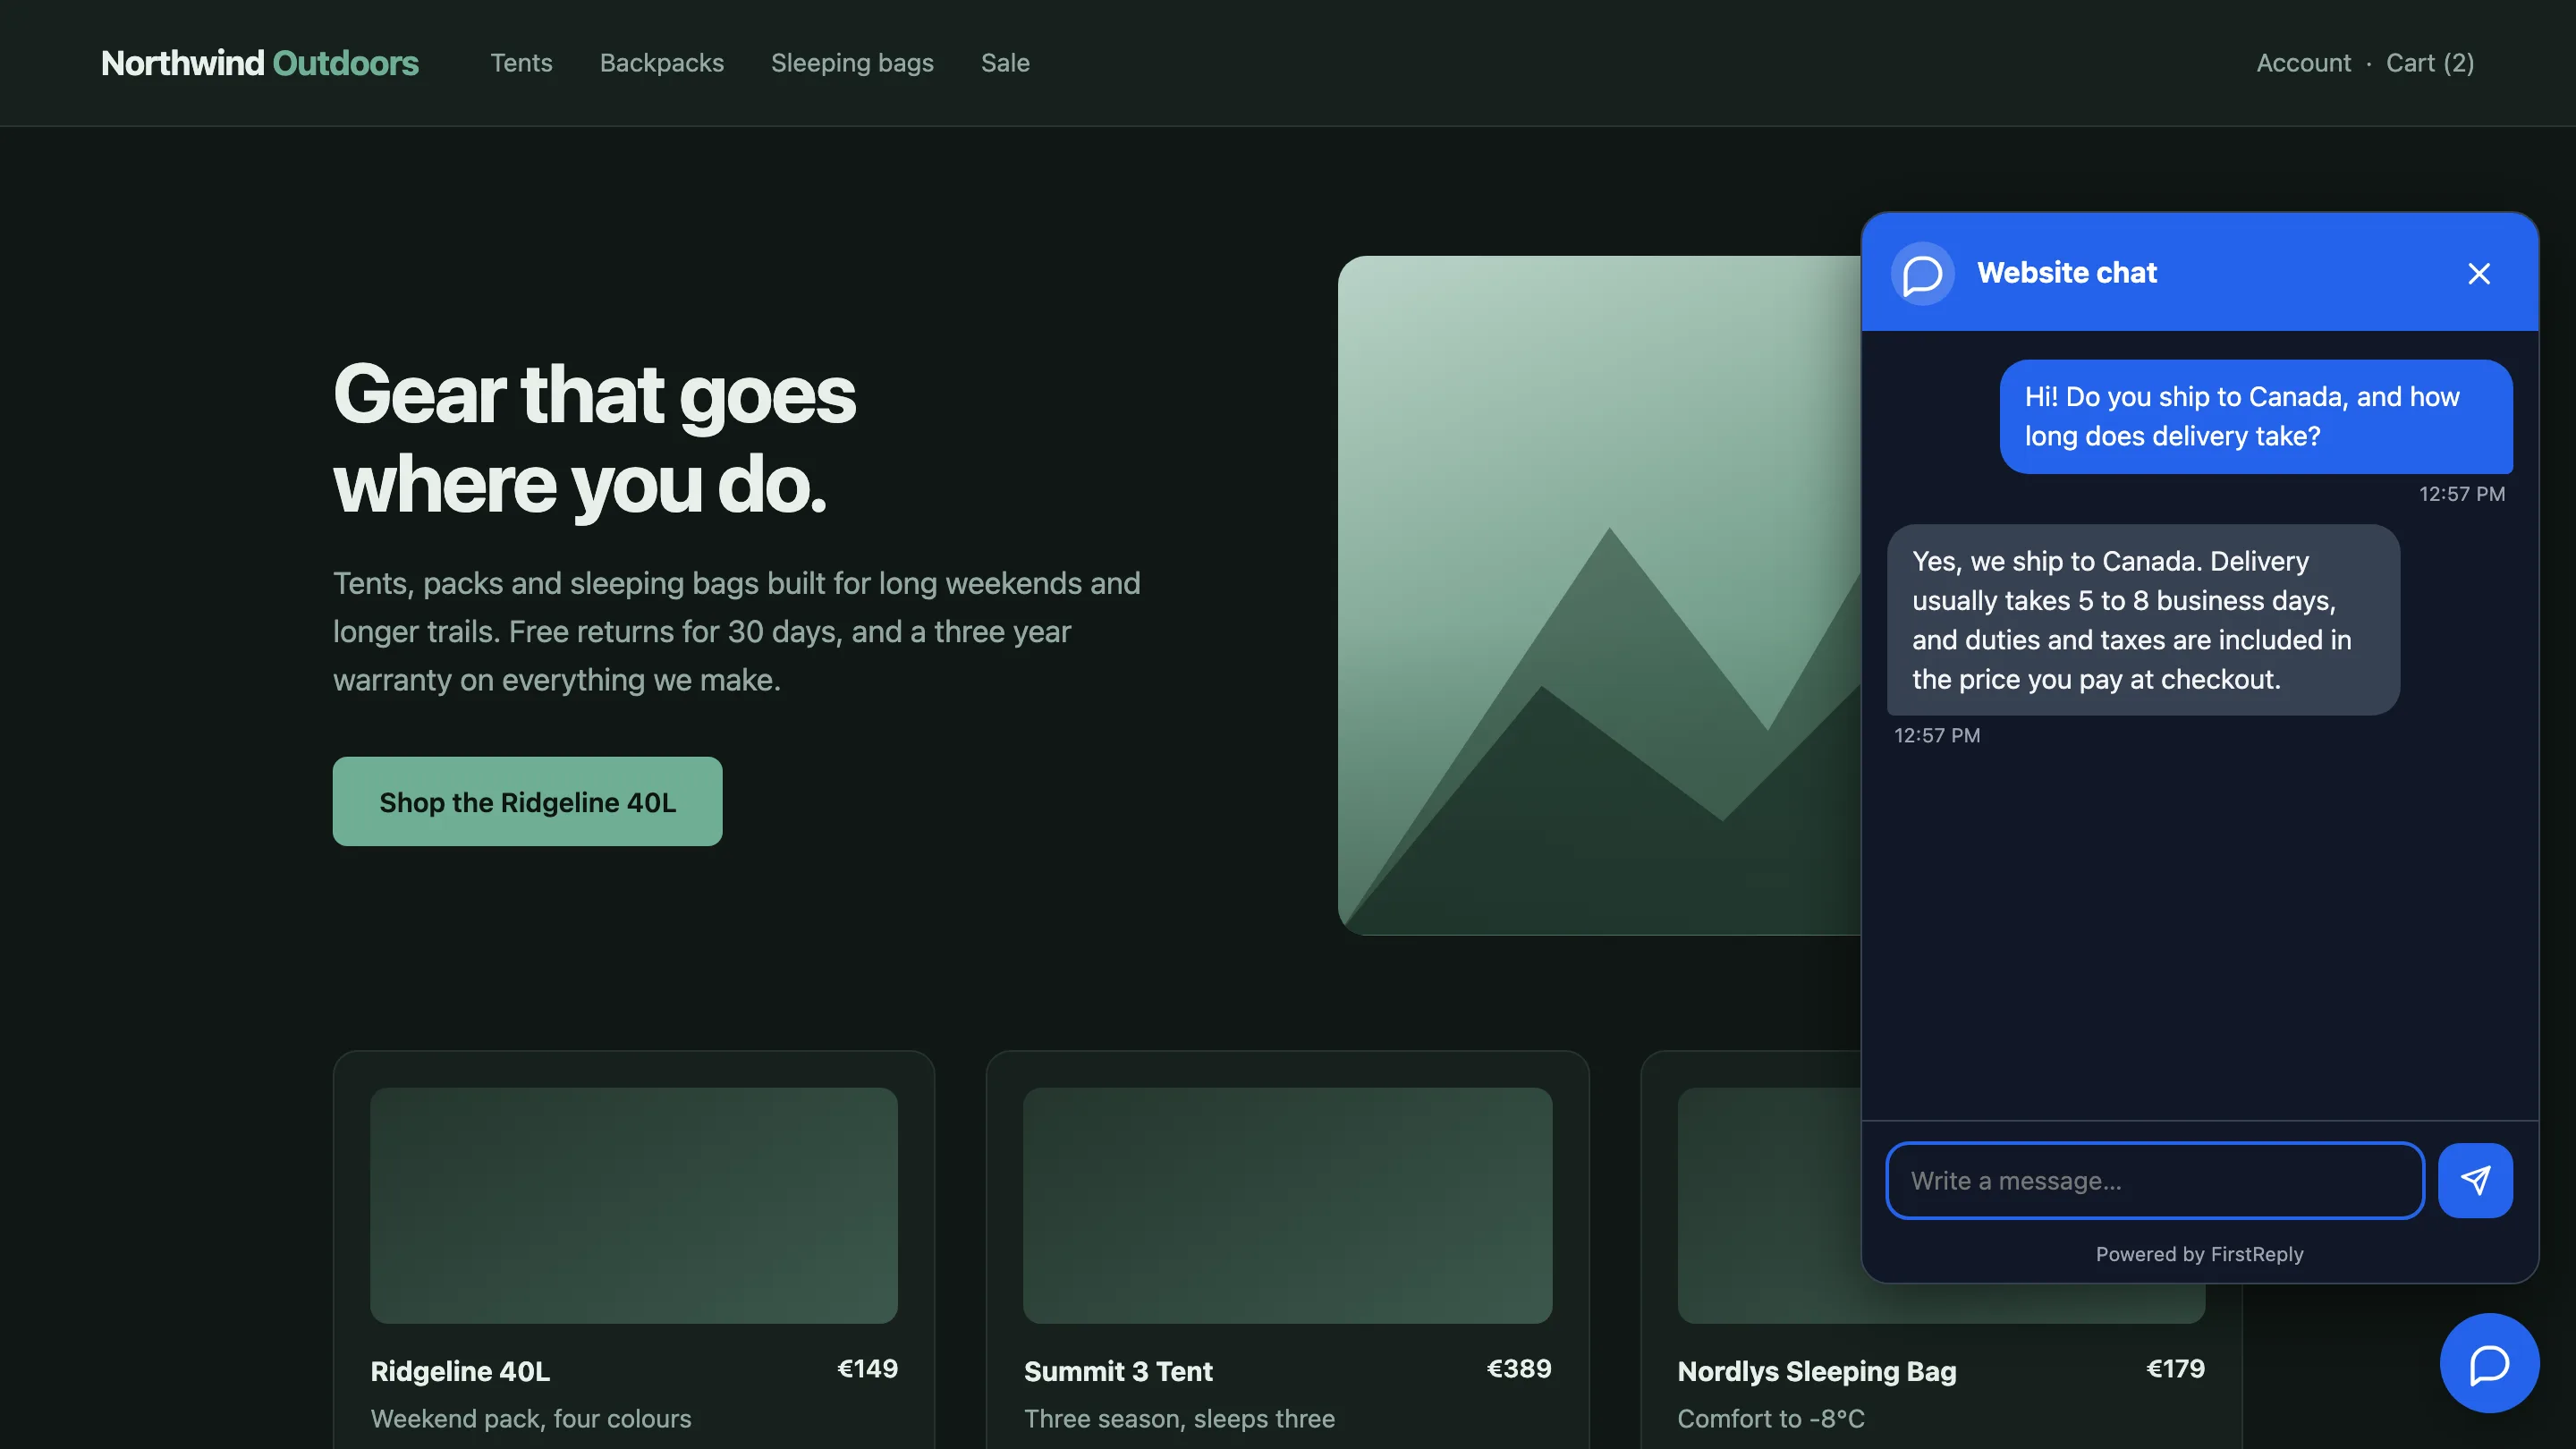Open the Account link
This screenshot has width=2576, height=1449.
point(2303,63)
